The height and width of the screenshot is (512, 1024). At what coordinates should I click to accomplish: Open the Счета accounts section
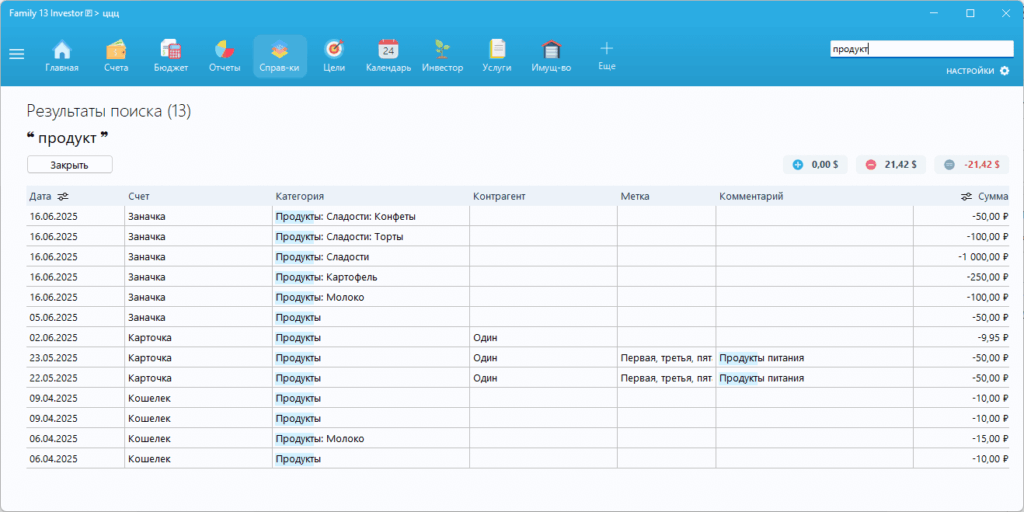pos(116,56)
